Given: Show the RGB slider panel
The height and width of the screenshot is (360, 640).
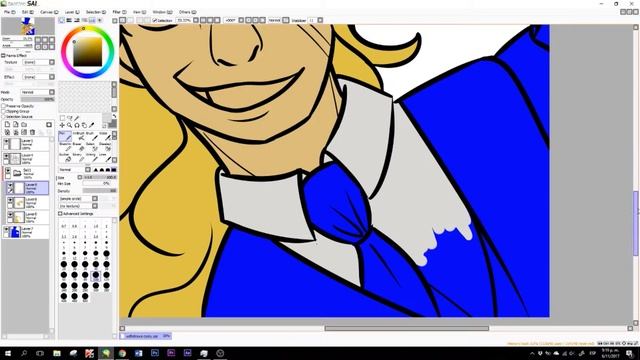Looking at the screenshot, I should point(69,20).
